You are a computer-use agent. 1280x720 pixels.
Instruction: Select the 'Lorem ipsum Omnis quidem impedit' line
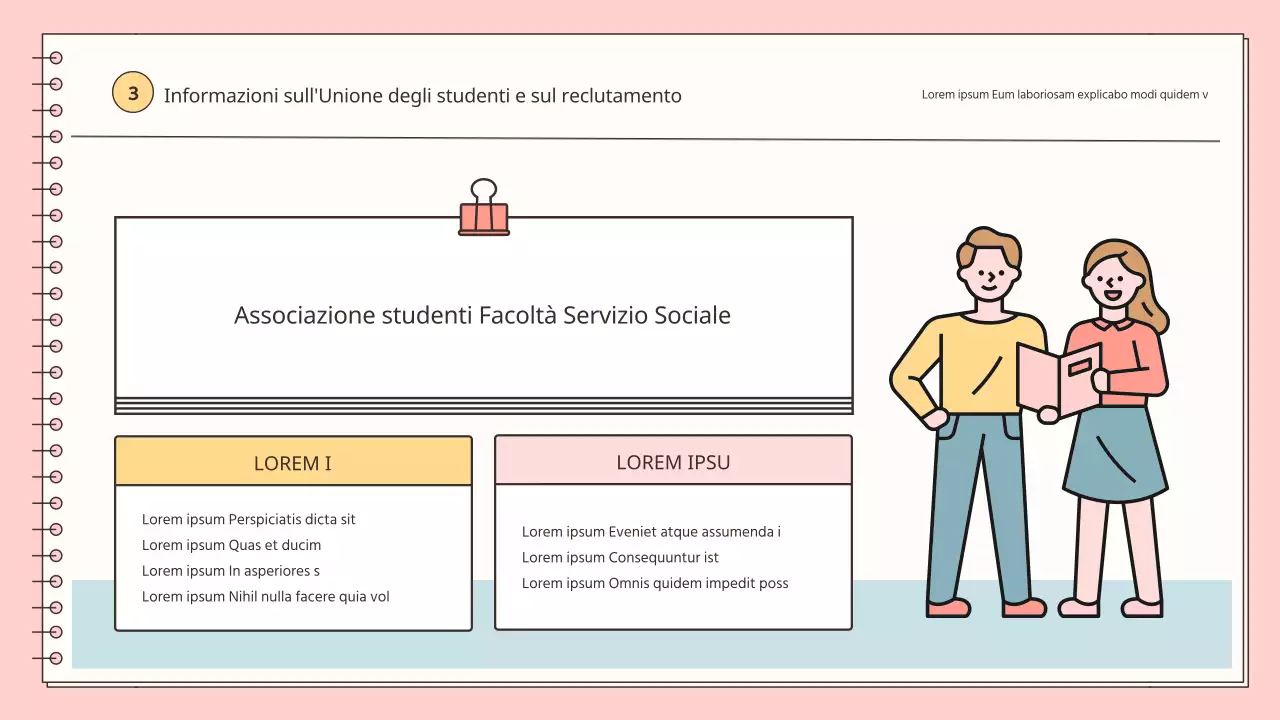655,584
